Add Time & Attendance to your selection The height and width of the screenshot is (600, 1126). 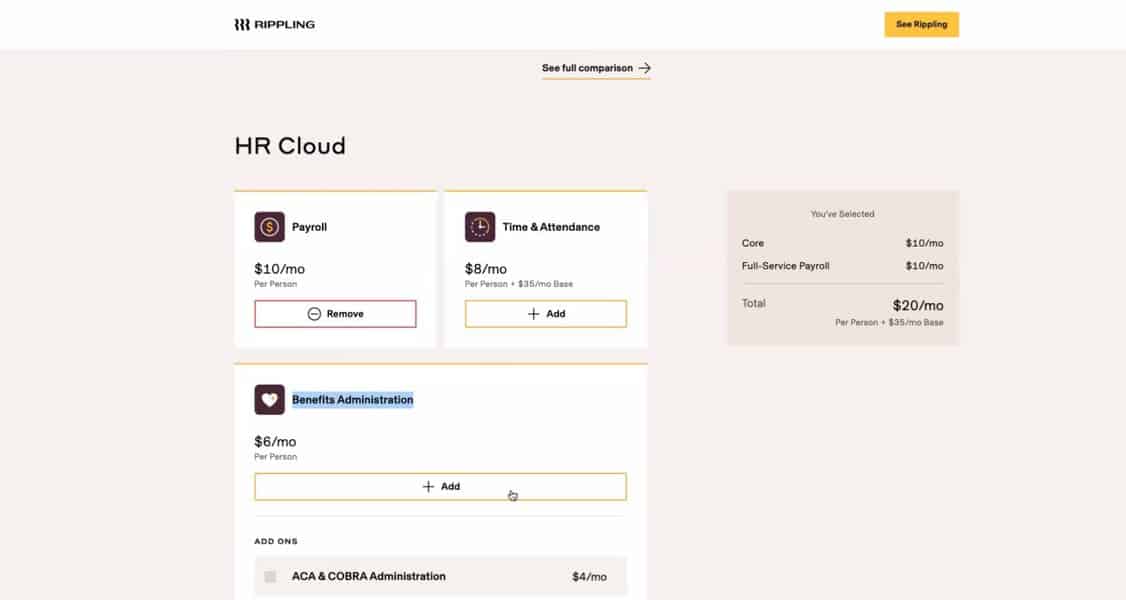pyautogui.click(x=545, y=313)
